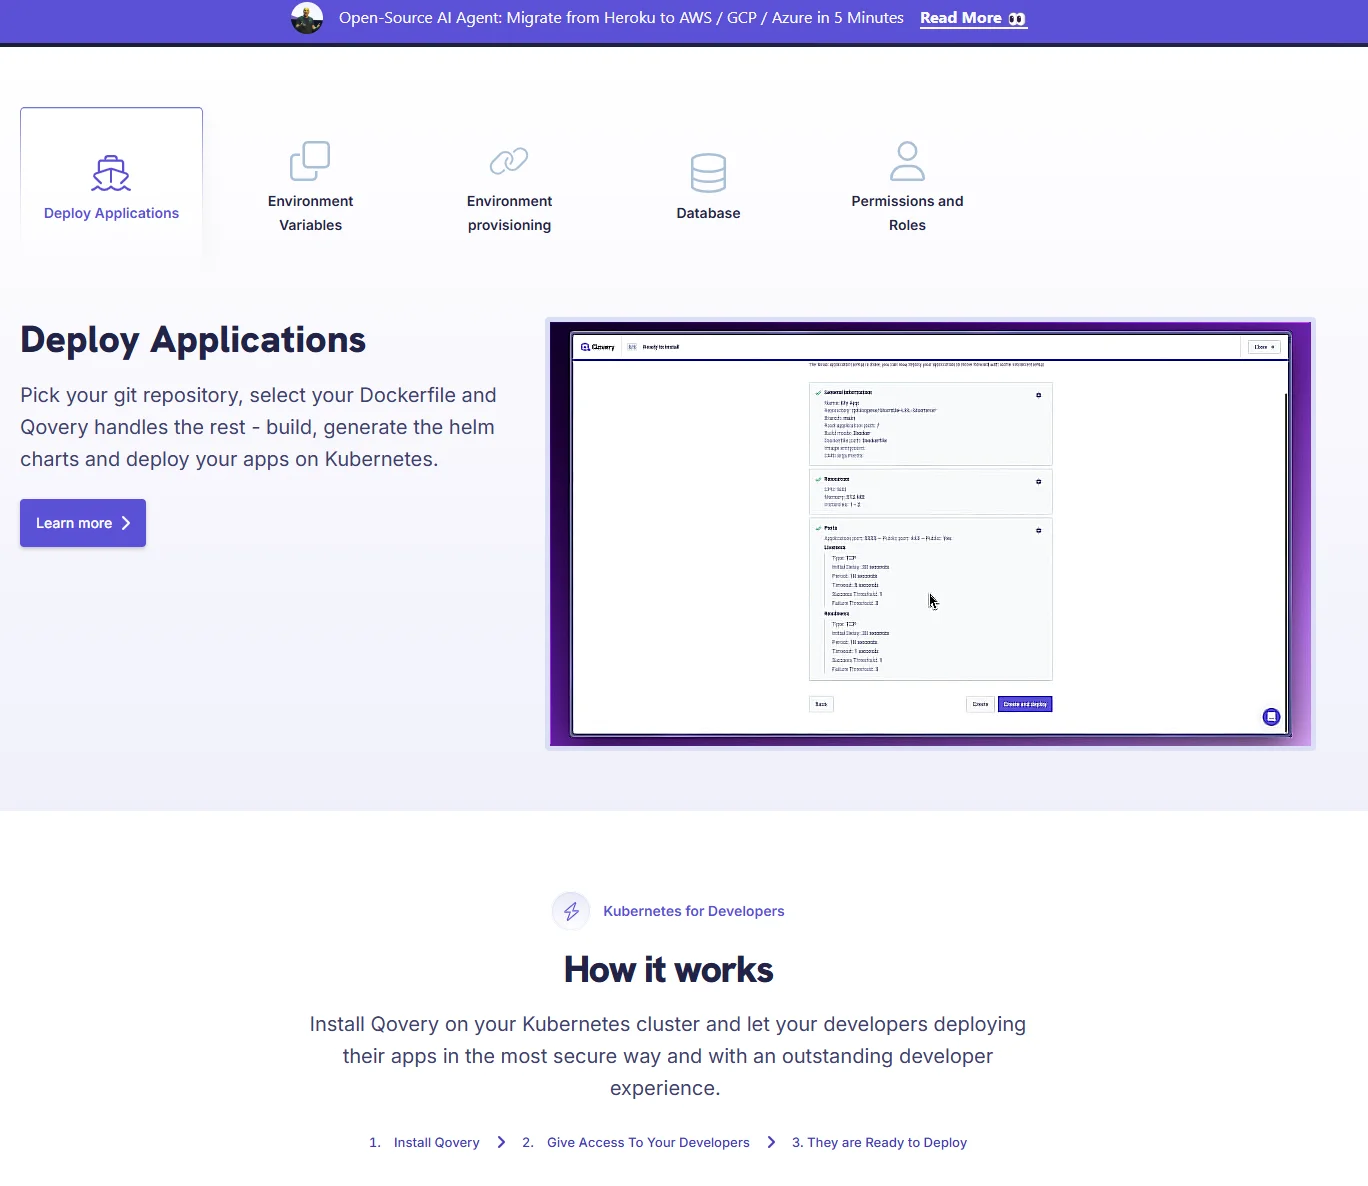The image size is (1368, 1186).
Task: Open the Database tab
Action: coord(708,187)
